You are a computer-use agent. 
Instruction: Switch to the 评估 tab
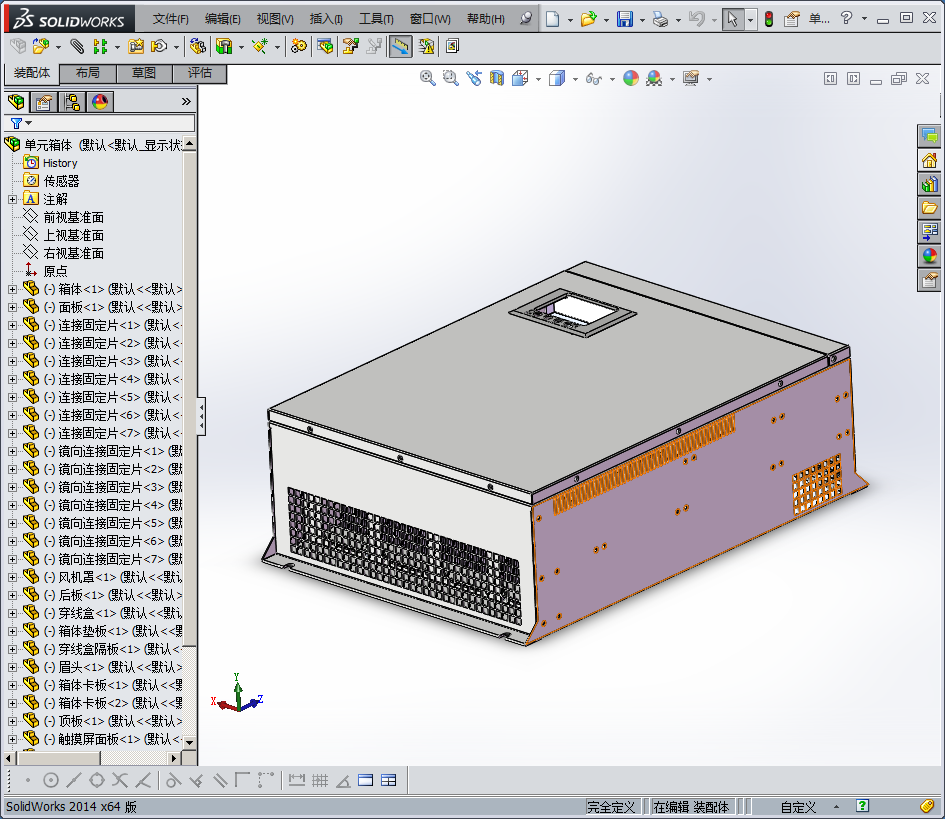199,73
